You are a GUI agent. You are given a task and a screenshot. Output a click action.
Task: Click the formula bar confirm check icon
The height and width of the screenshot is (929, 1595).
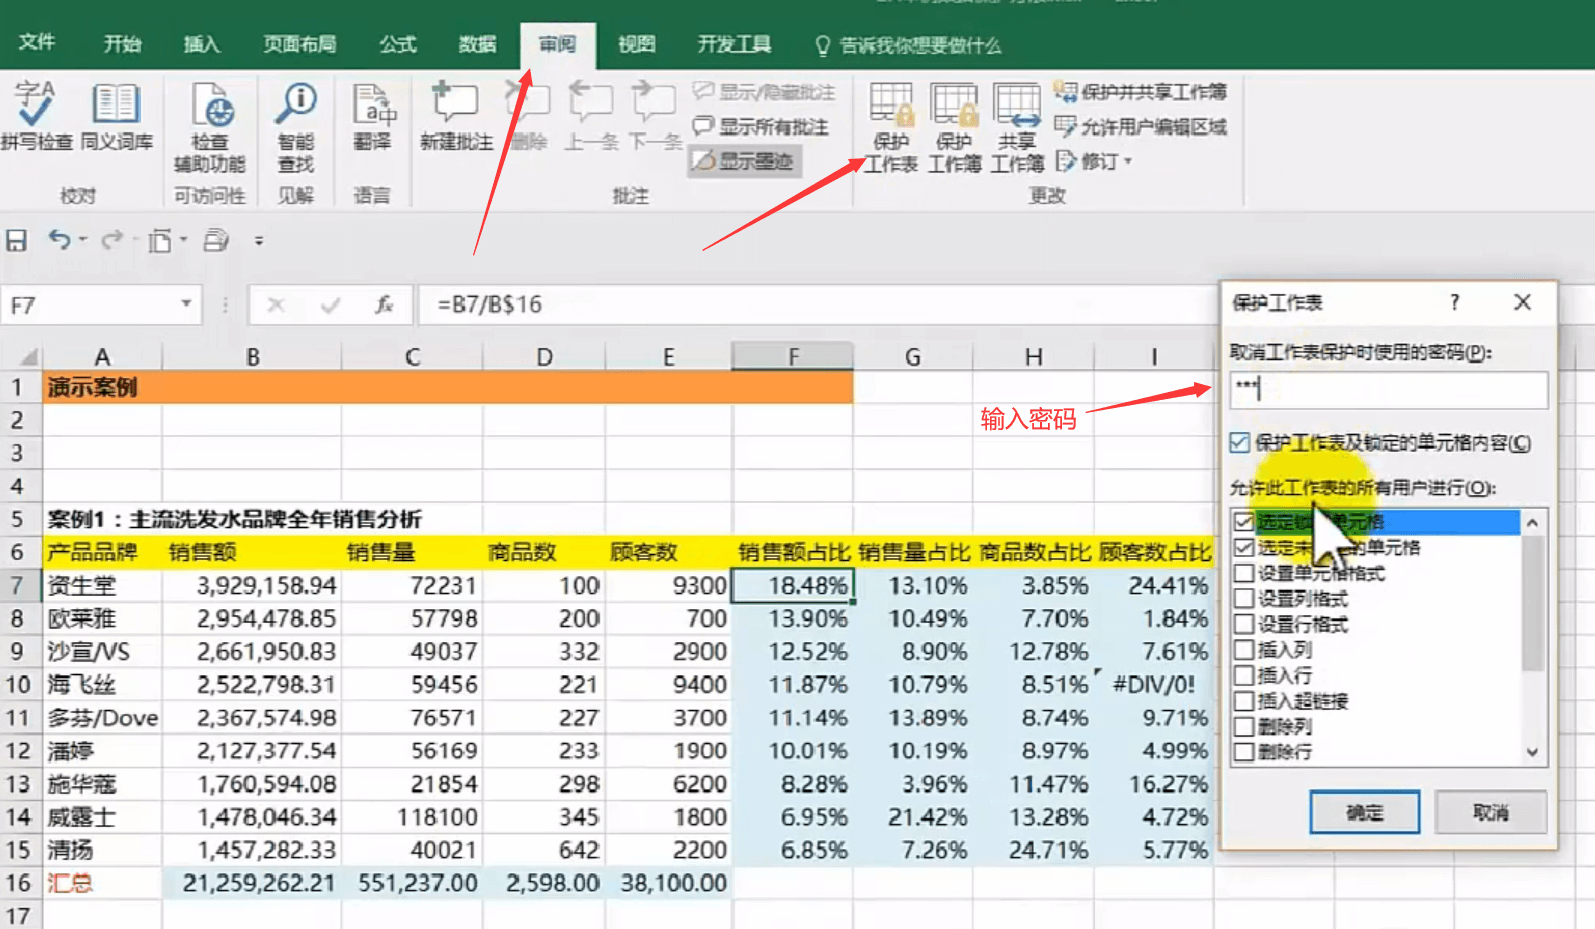(330, 305)
